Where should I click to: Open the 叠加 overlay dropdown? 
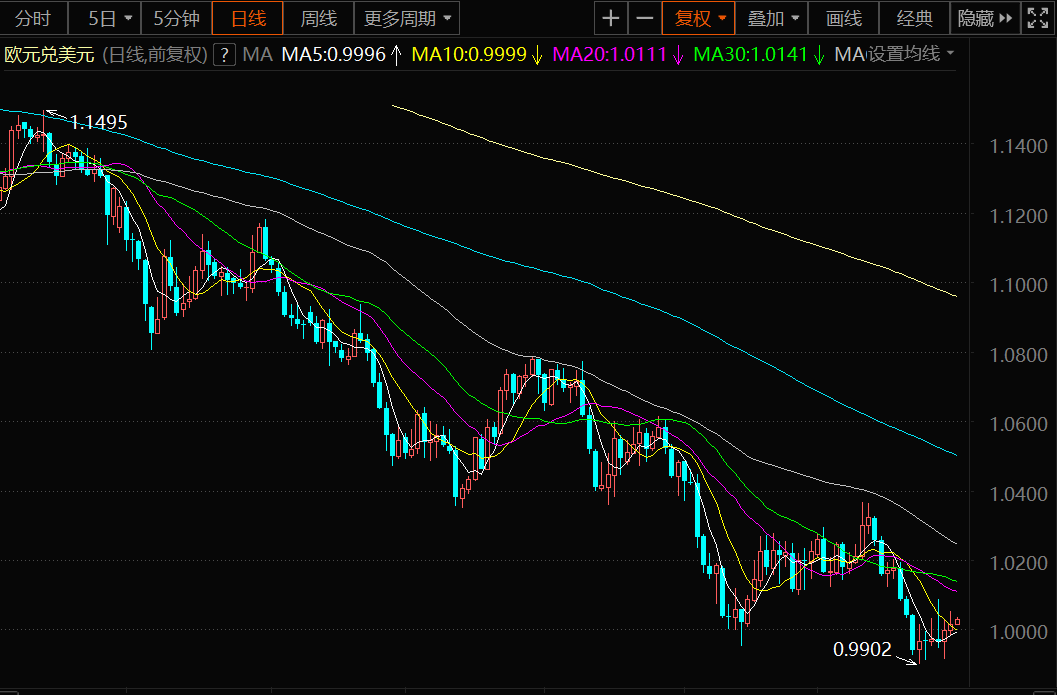tap(773, 18)
